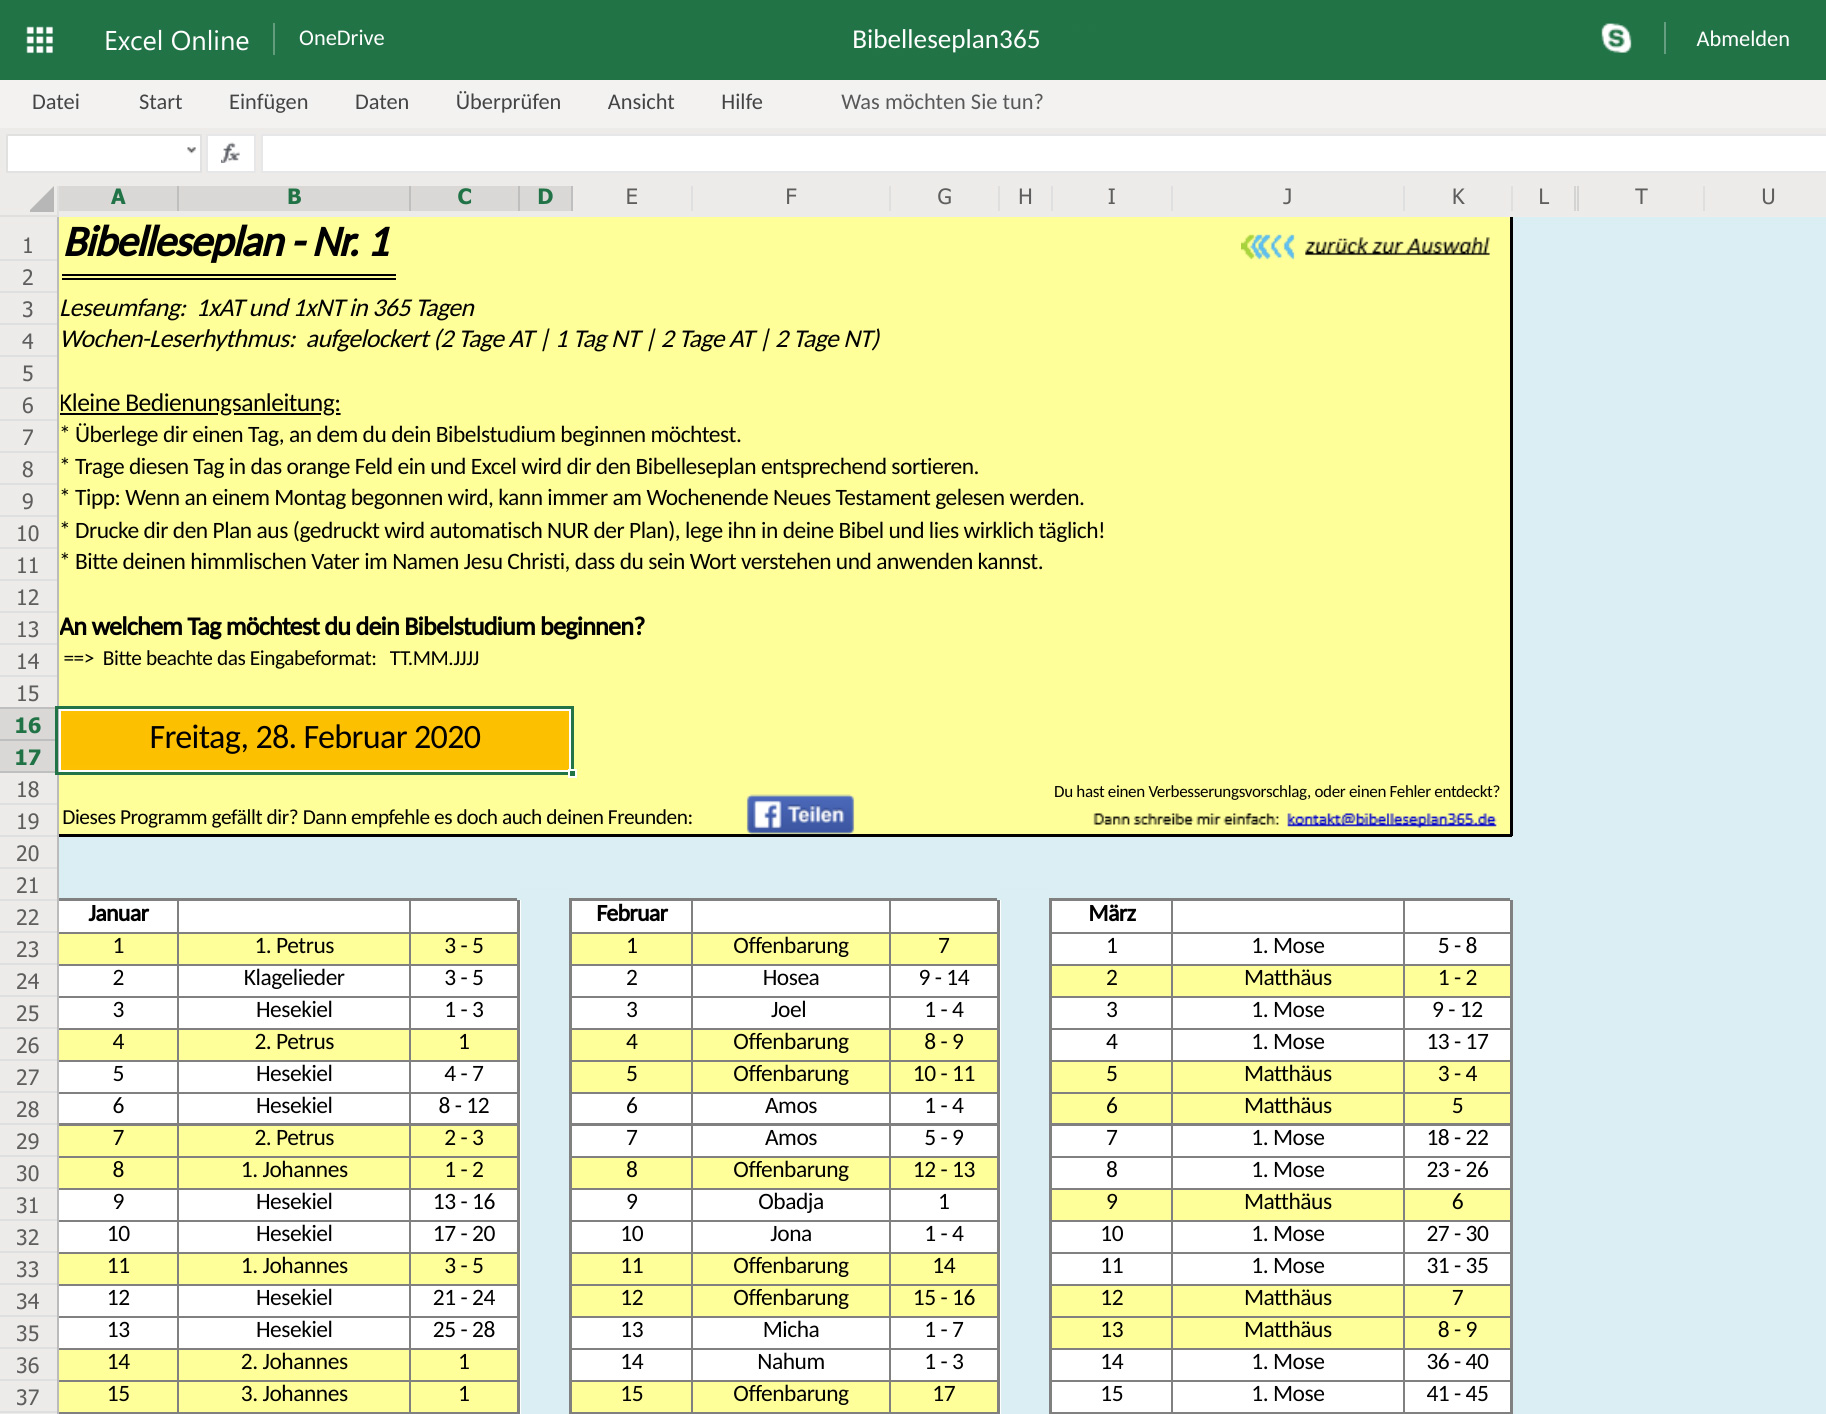The width and height of the screenshot is (1826, 1414).
Task: Click the 'Was möchten Sie tun?' search box
Action: [x=941, y=102]
